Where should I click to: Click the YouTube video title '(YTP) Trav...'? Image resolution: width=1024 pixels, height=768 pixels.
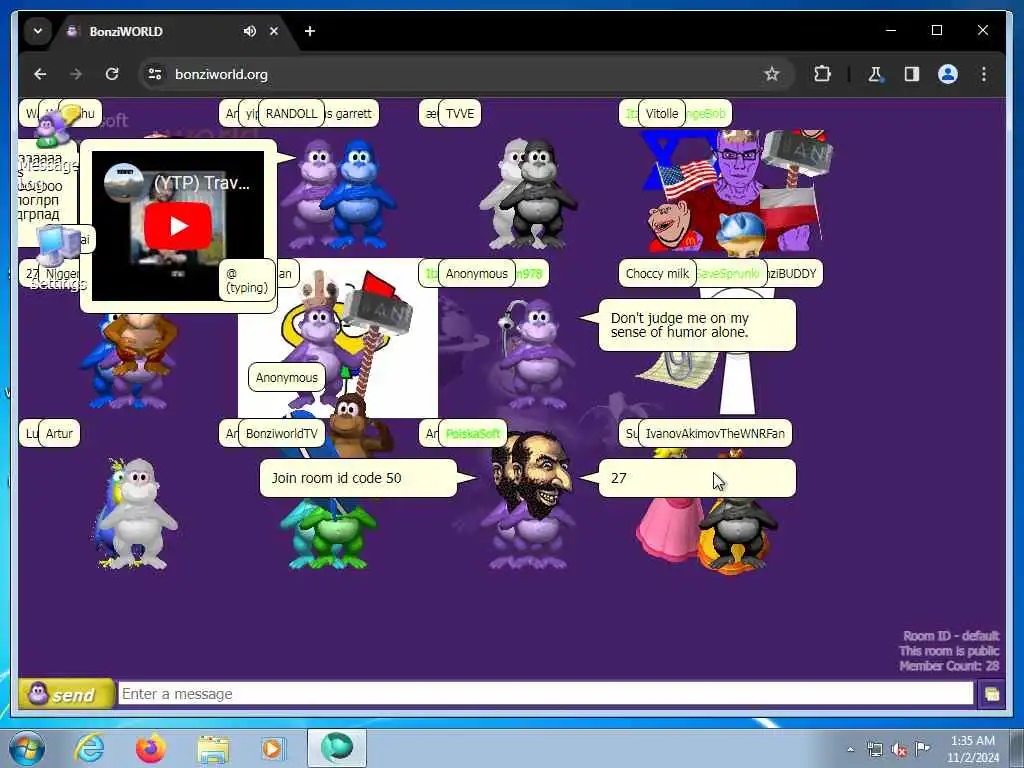[202, 183]
